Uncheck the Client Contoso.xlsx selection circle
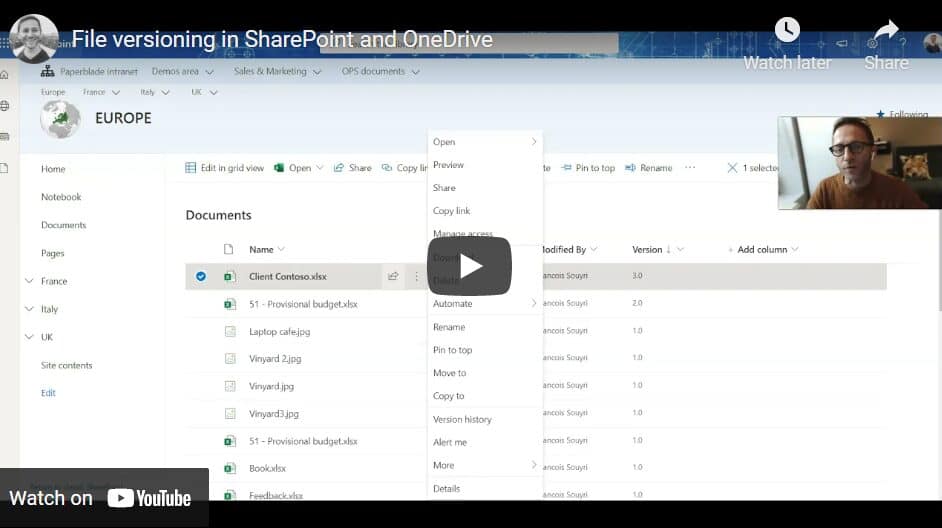942x528 pixels. point(201,277)
